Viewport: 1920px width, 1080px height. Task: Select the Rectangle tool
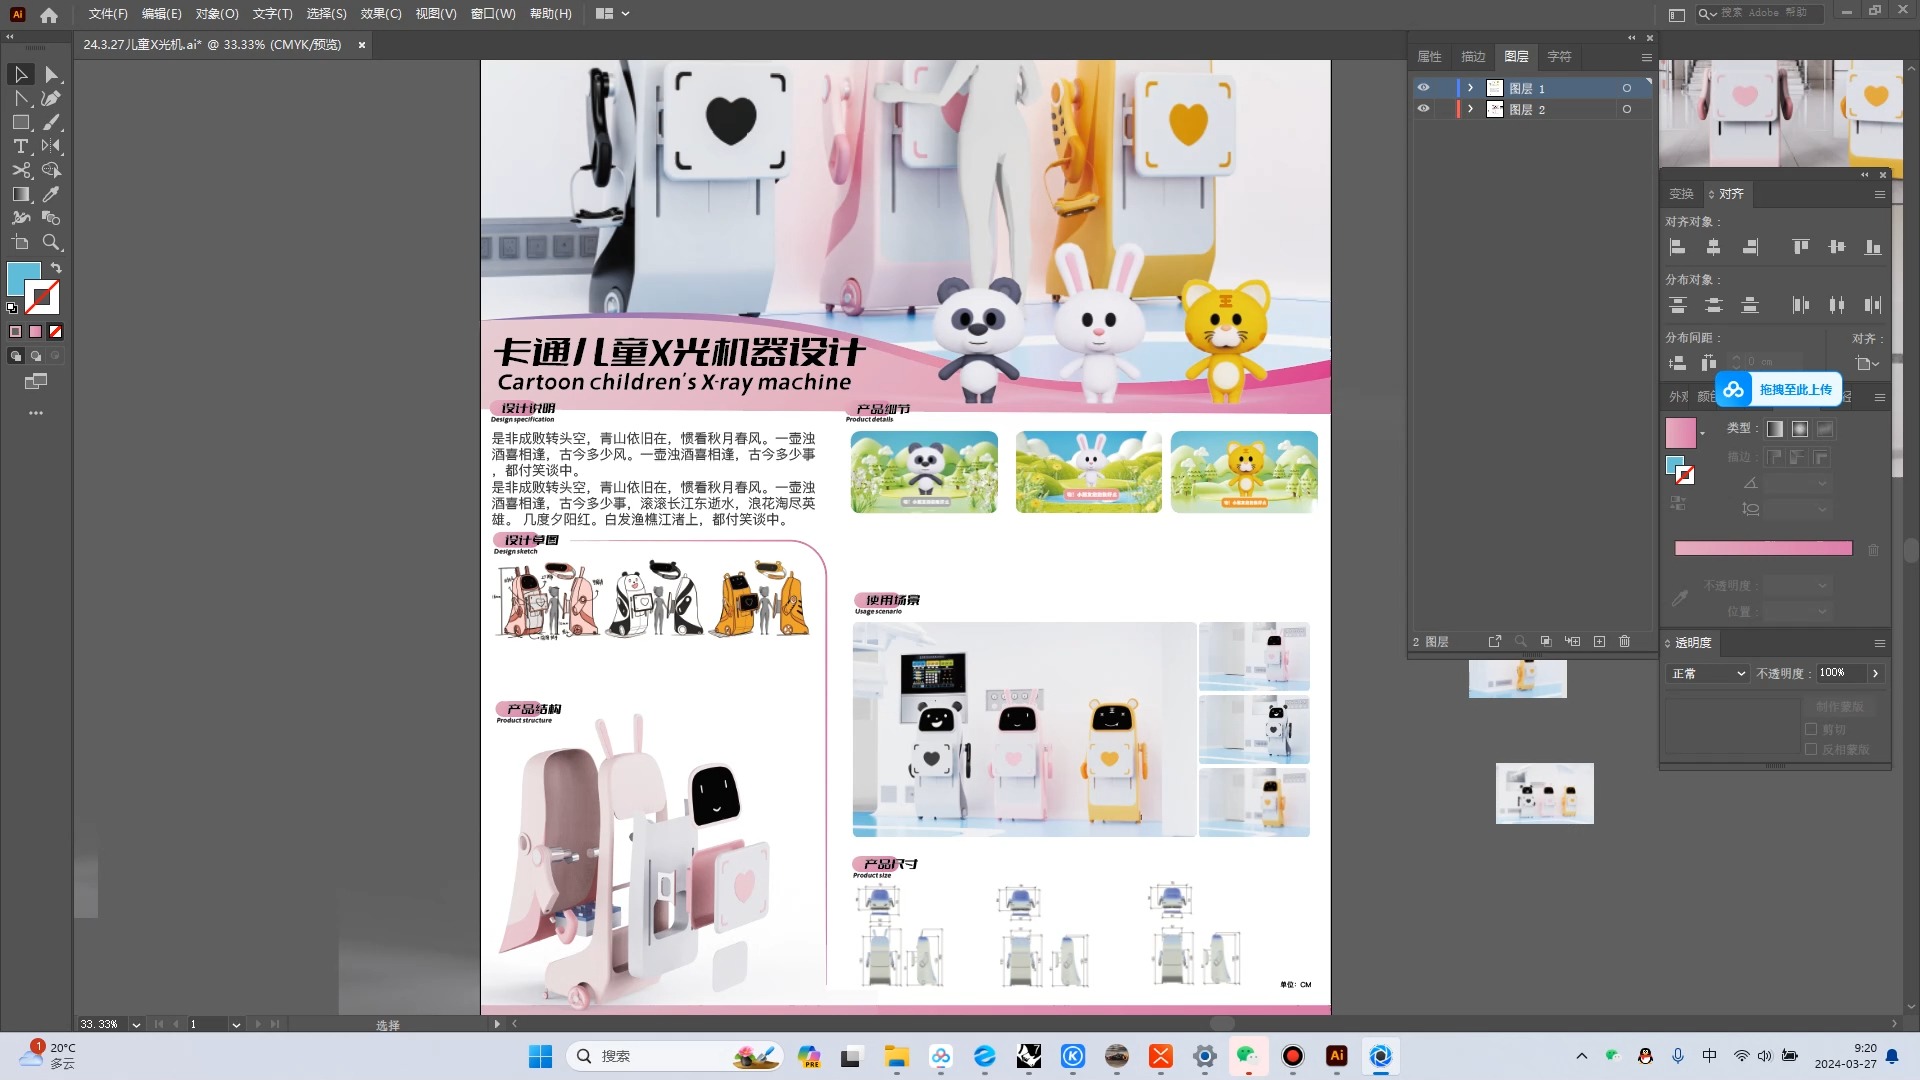[x=20, y=122]
